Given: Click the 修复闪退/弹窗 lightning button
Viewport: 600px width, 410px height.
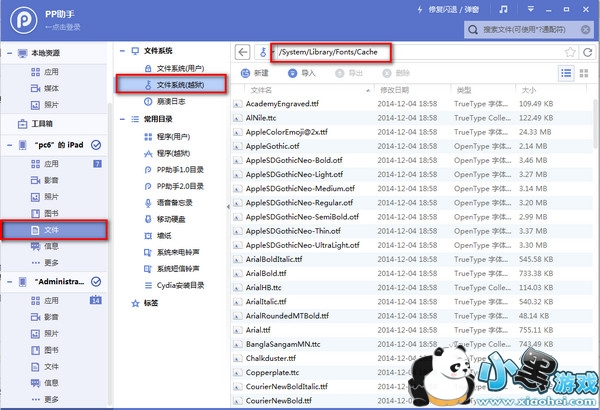Looking at the screenshot, I should 448,10.
